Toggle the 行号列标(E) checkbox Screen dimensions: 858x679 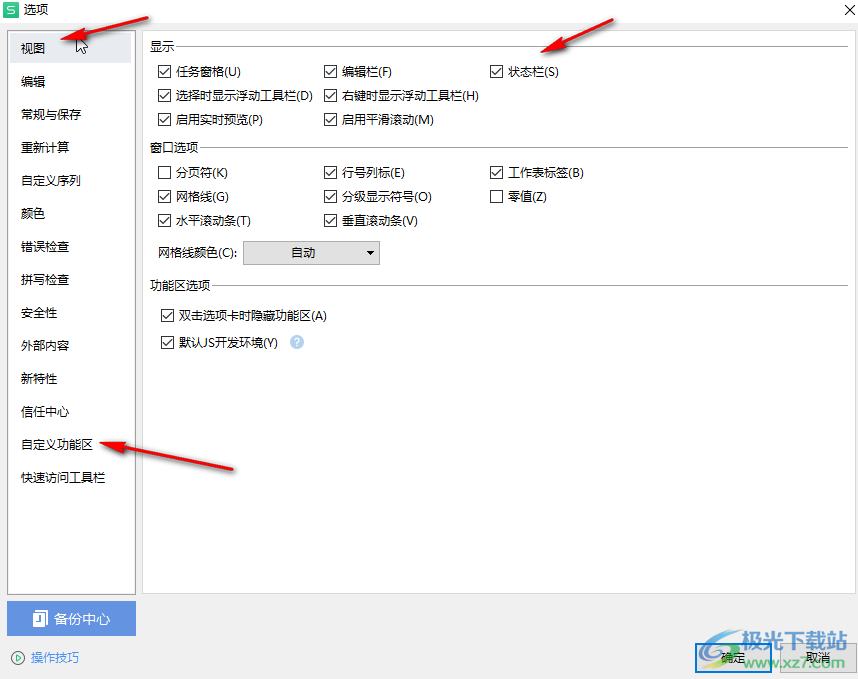click(x=331, y=173)
